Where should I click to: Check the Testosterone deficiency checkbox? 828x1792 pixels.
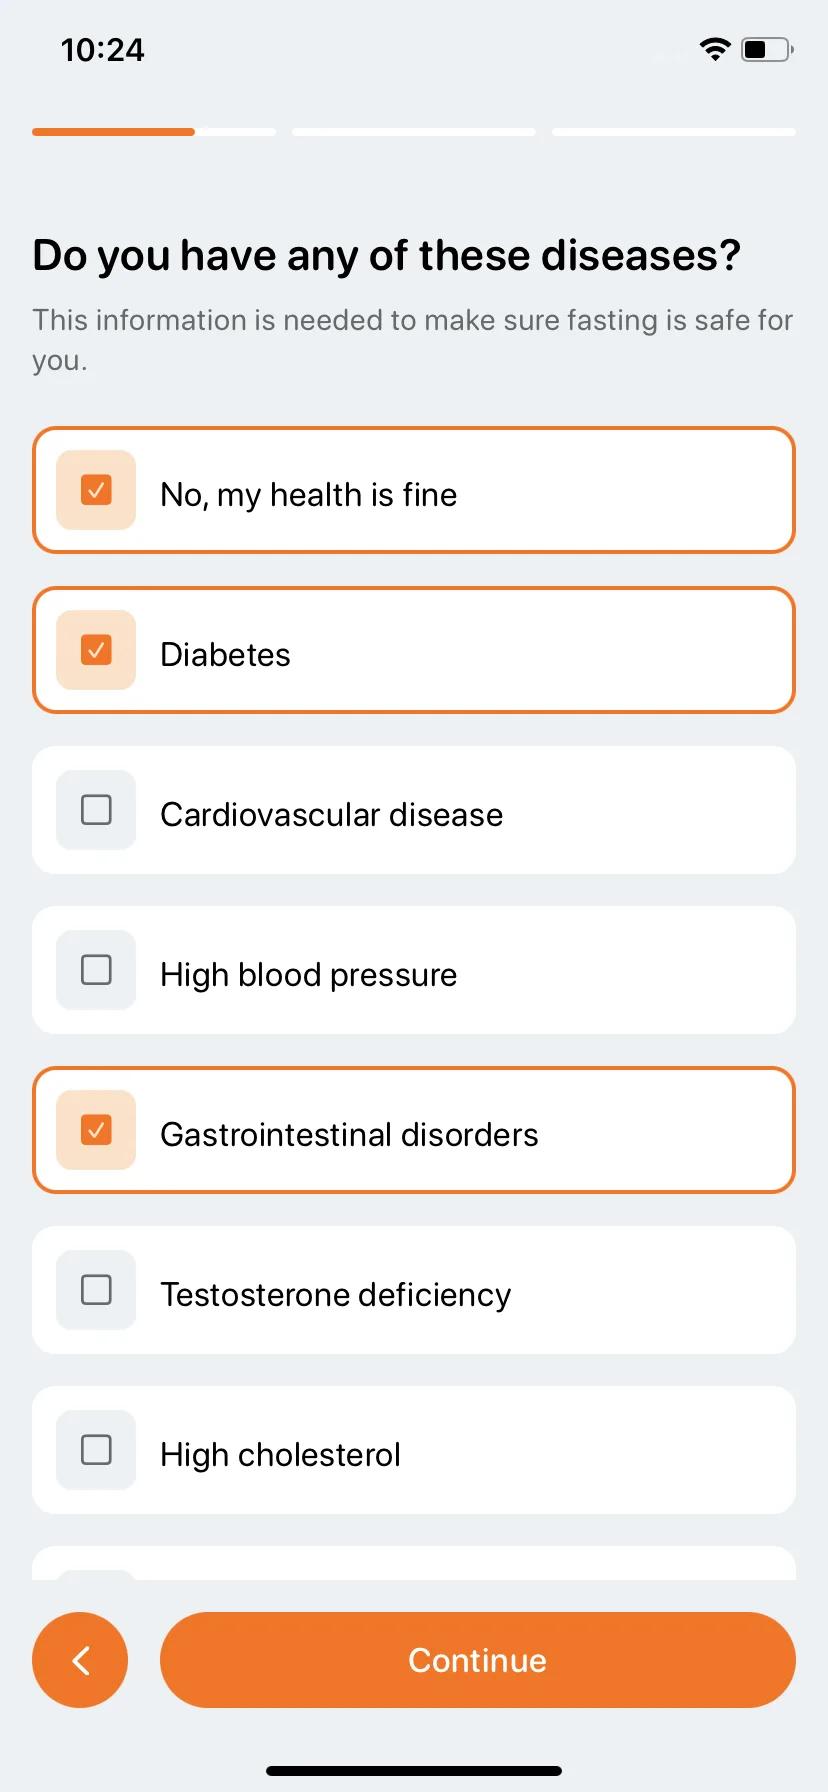tap(96, 1290)
